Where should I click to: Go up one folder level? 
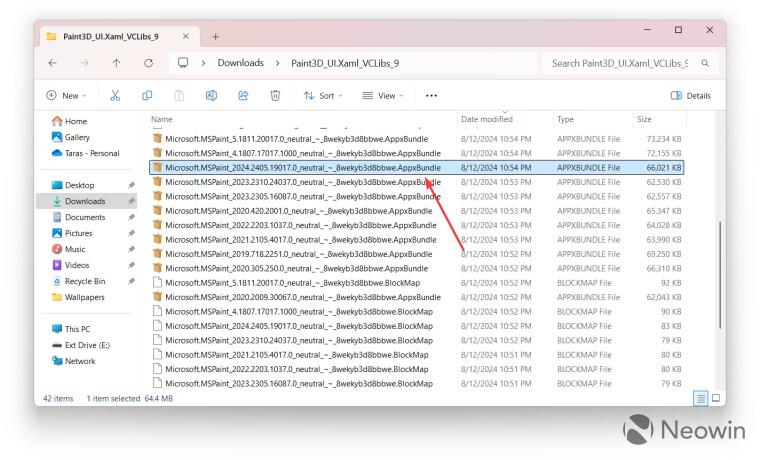point(116,63)
